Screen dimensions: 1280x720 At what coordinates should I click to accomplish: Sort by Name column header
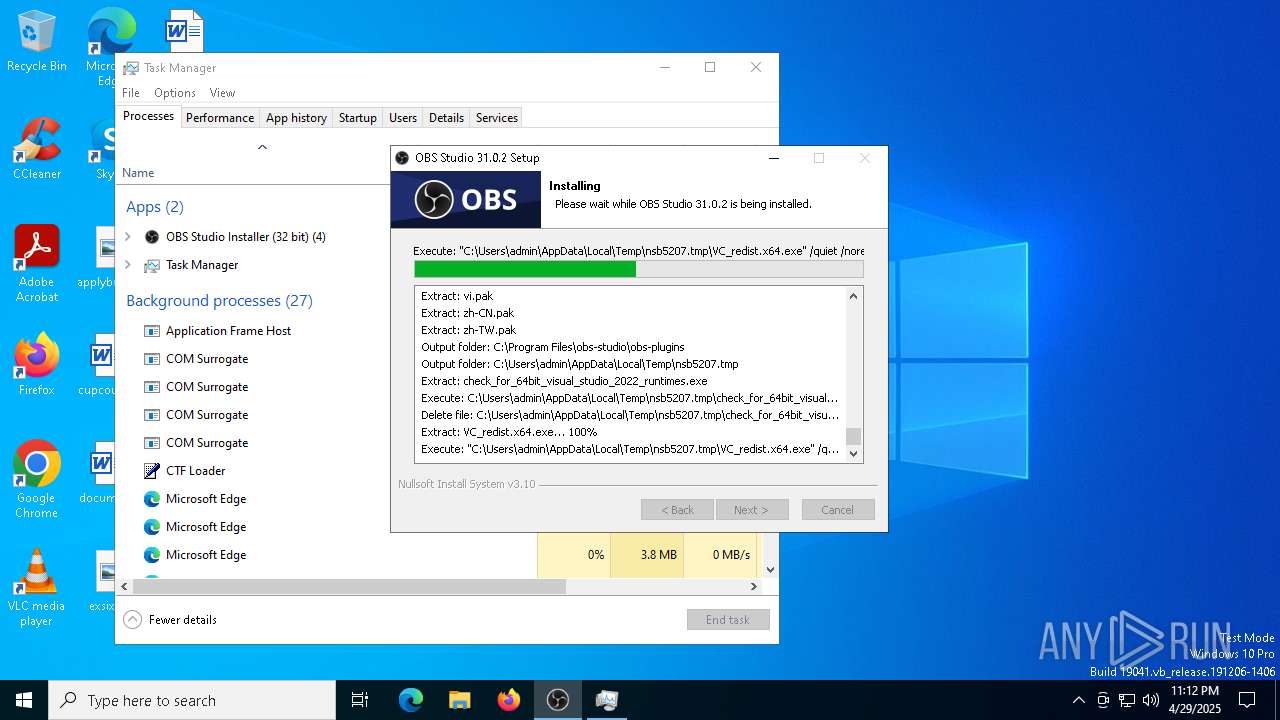click(x=138, y=173)
